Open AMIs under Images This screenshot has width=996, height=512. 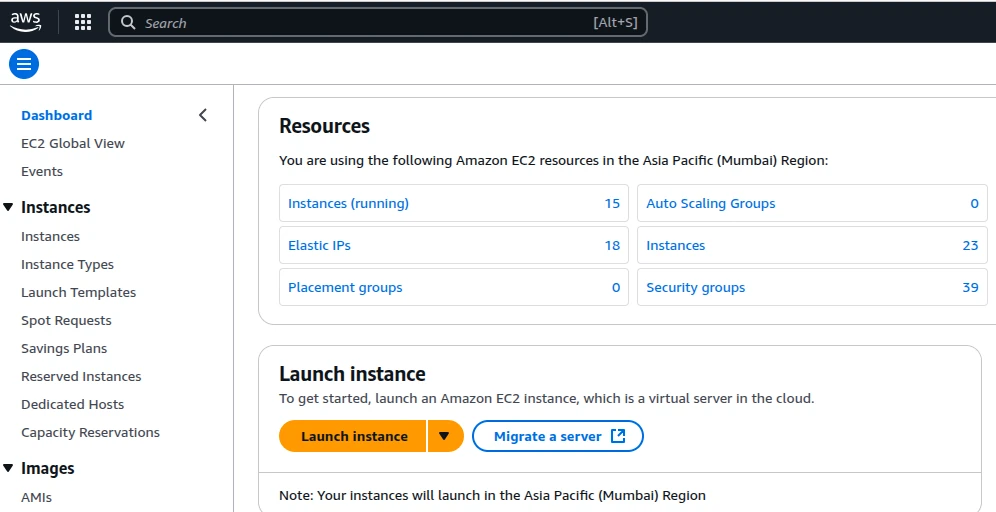pos(36,497)
